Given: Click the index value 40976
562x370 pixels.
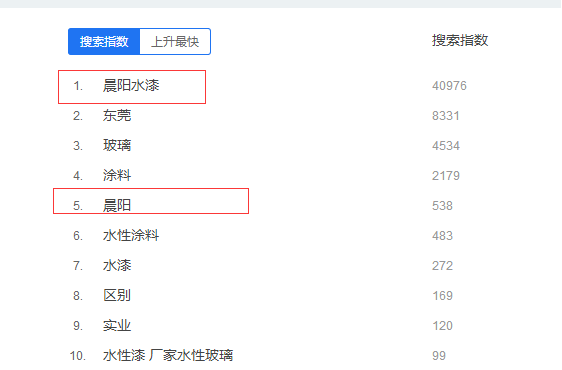Looking at the screenshot, I should [449, 86].
